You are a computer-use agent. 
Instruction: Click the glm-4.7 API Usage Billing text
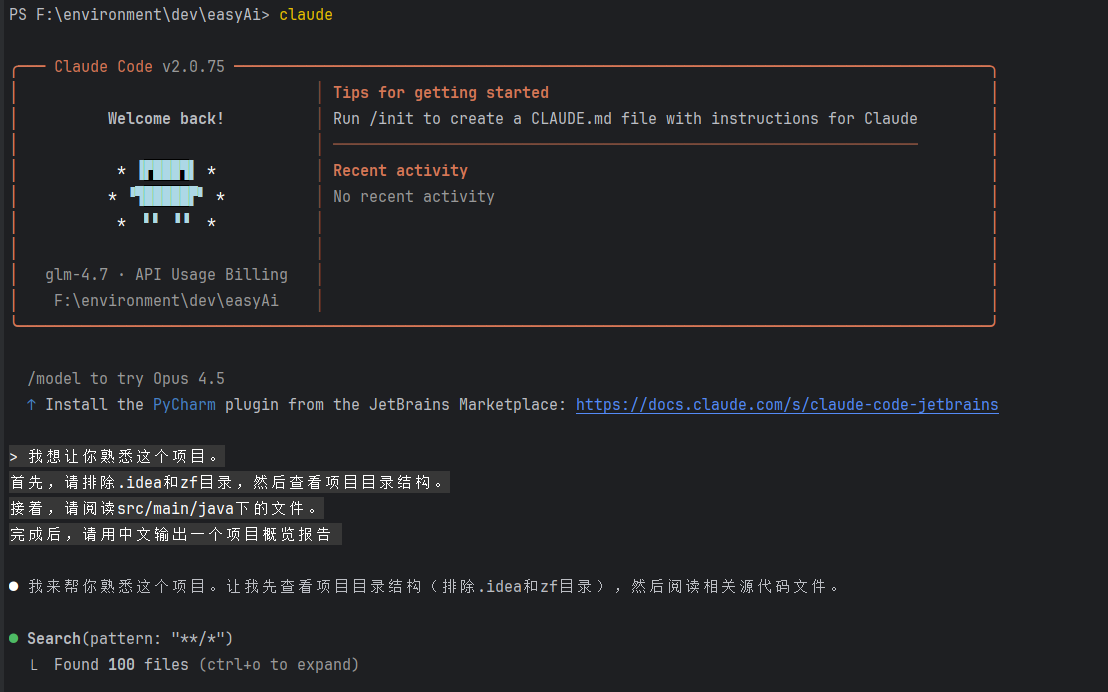[x=166, y=274]
